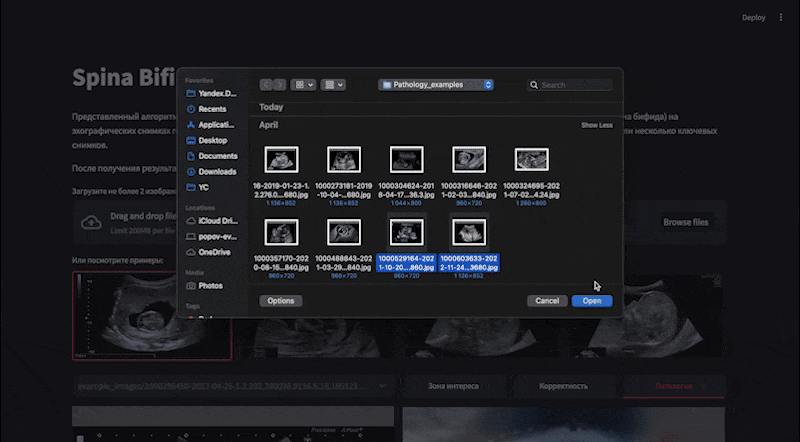Focus the Search field
Image resolution: width=800 pixels, height=442 pixels.
pos(570,85)
